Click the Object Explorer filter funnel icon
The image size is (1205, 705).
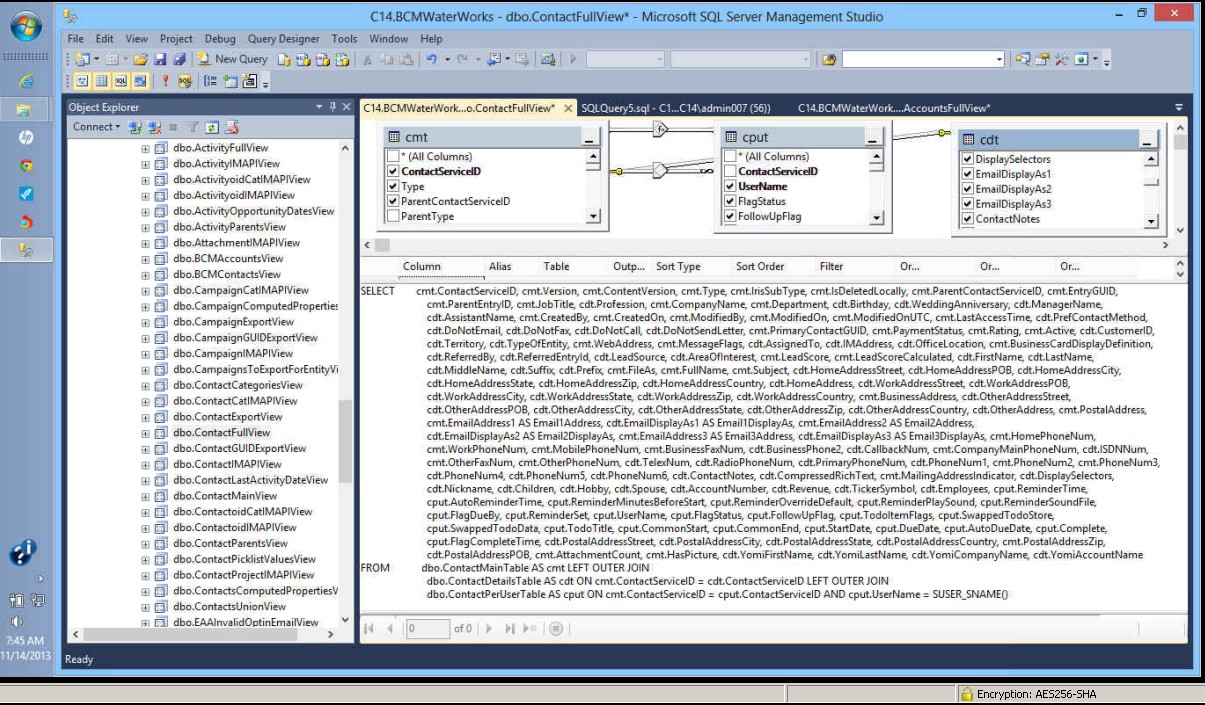click(194, 127)
